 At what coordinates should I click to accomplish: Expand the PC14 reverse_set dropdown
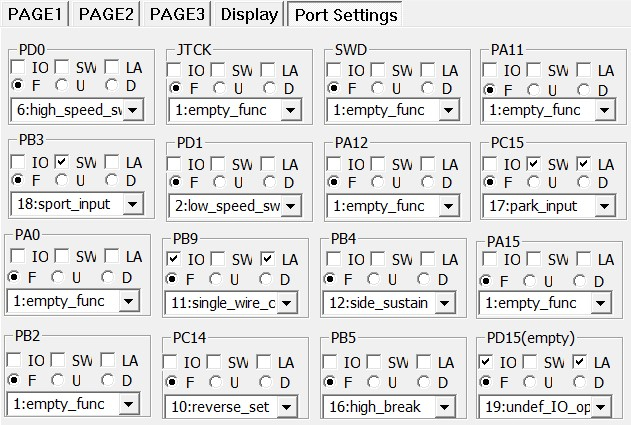click(287, 406)
